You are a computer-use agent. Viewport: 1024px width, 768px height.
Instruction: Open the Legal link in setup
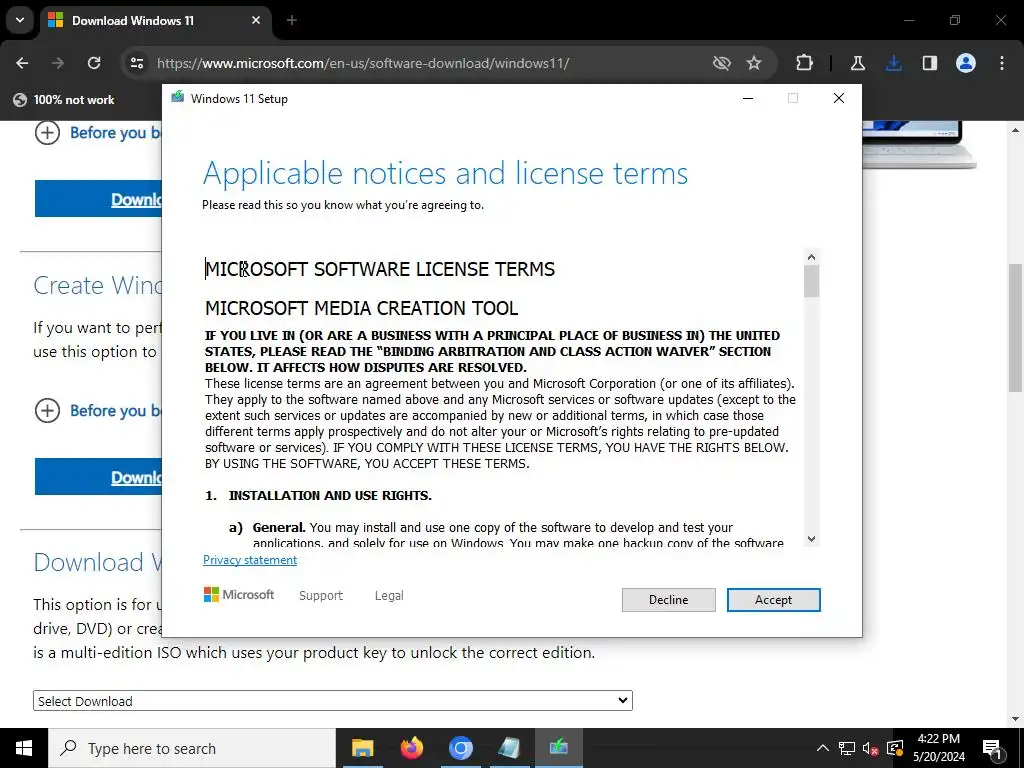(389, 596)
